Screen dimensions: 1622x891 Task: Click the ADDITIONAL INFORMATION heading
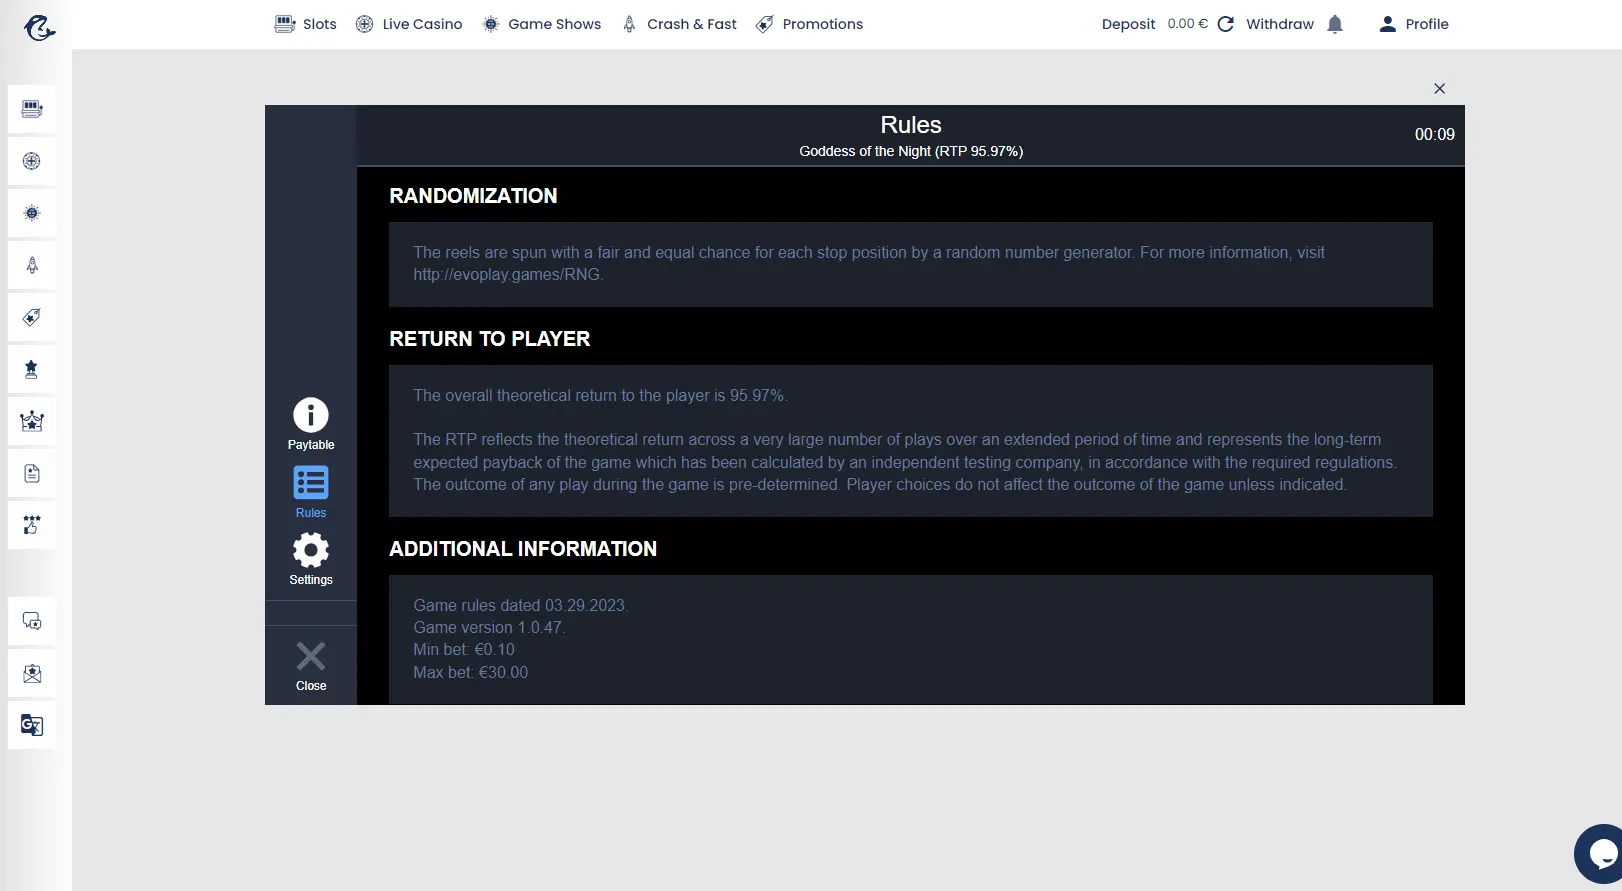523,549
